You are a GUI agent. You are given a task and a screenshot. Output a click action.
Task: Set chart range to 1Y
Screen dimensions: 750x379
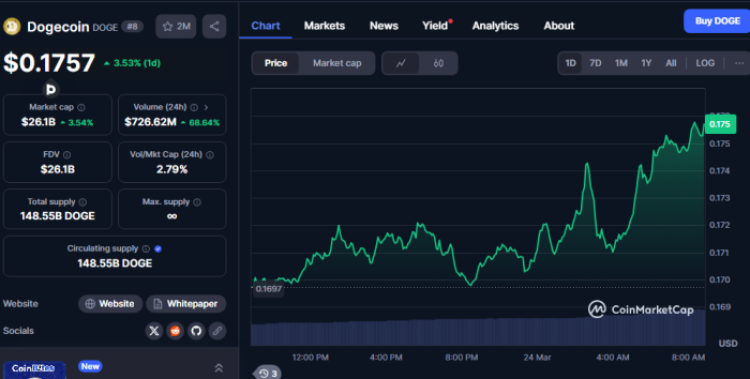646,63
